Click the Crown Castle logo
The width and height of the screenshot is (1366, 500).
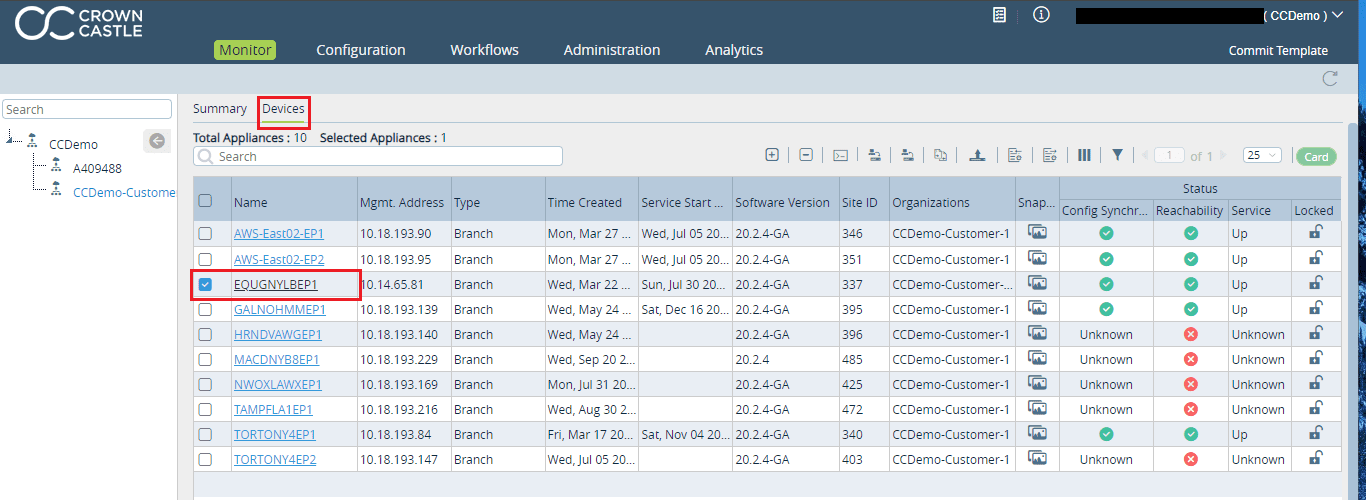point(79,24)
